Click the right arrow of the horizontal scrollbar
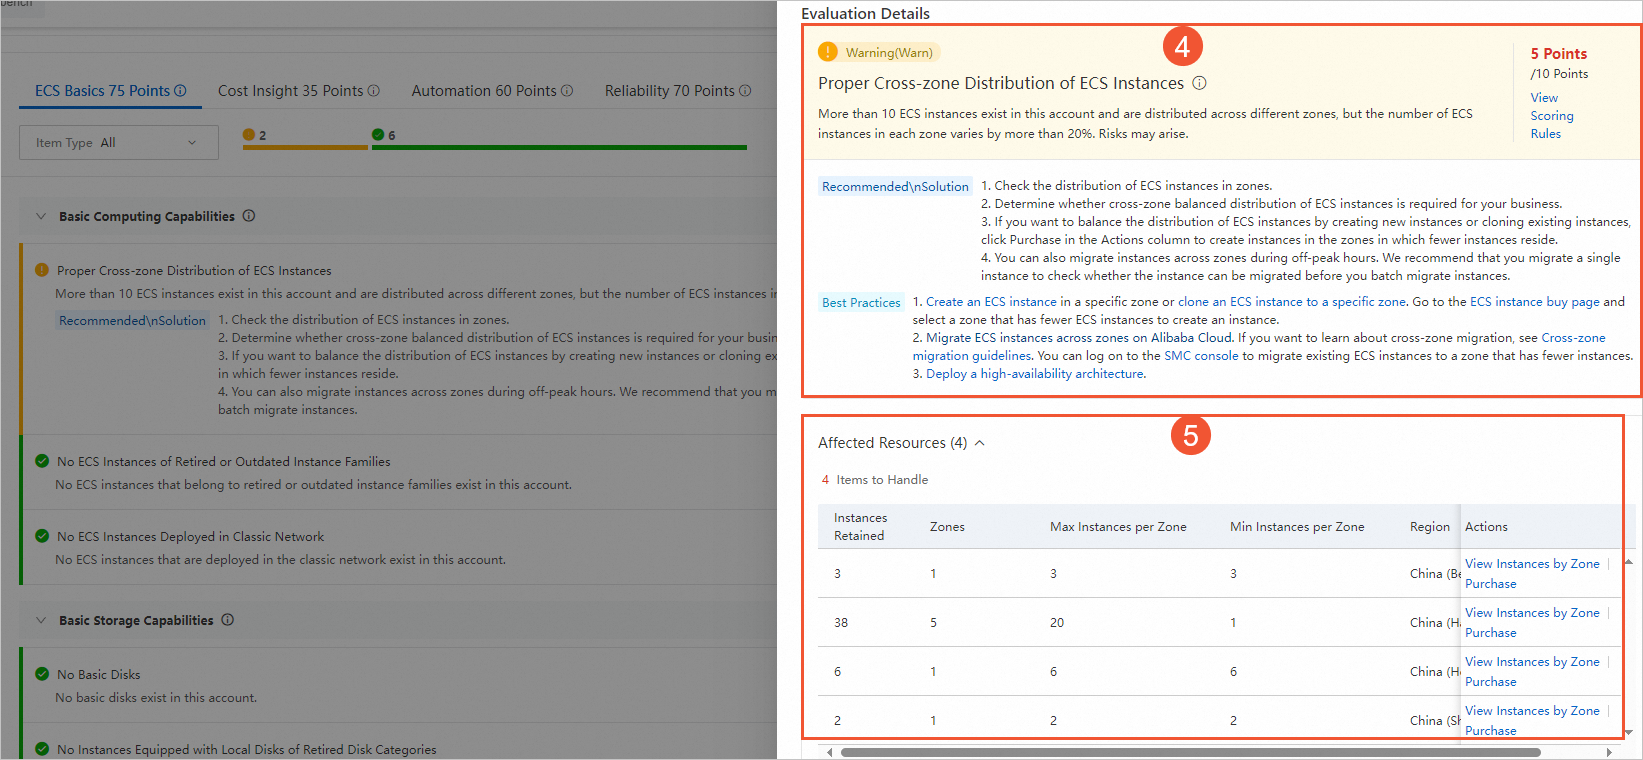The width and height of the screenshot is (1643, 760). pos(1609,752)
